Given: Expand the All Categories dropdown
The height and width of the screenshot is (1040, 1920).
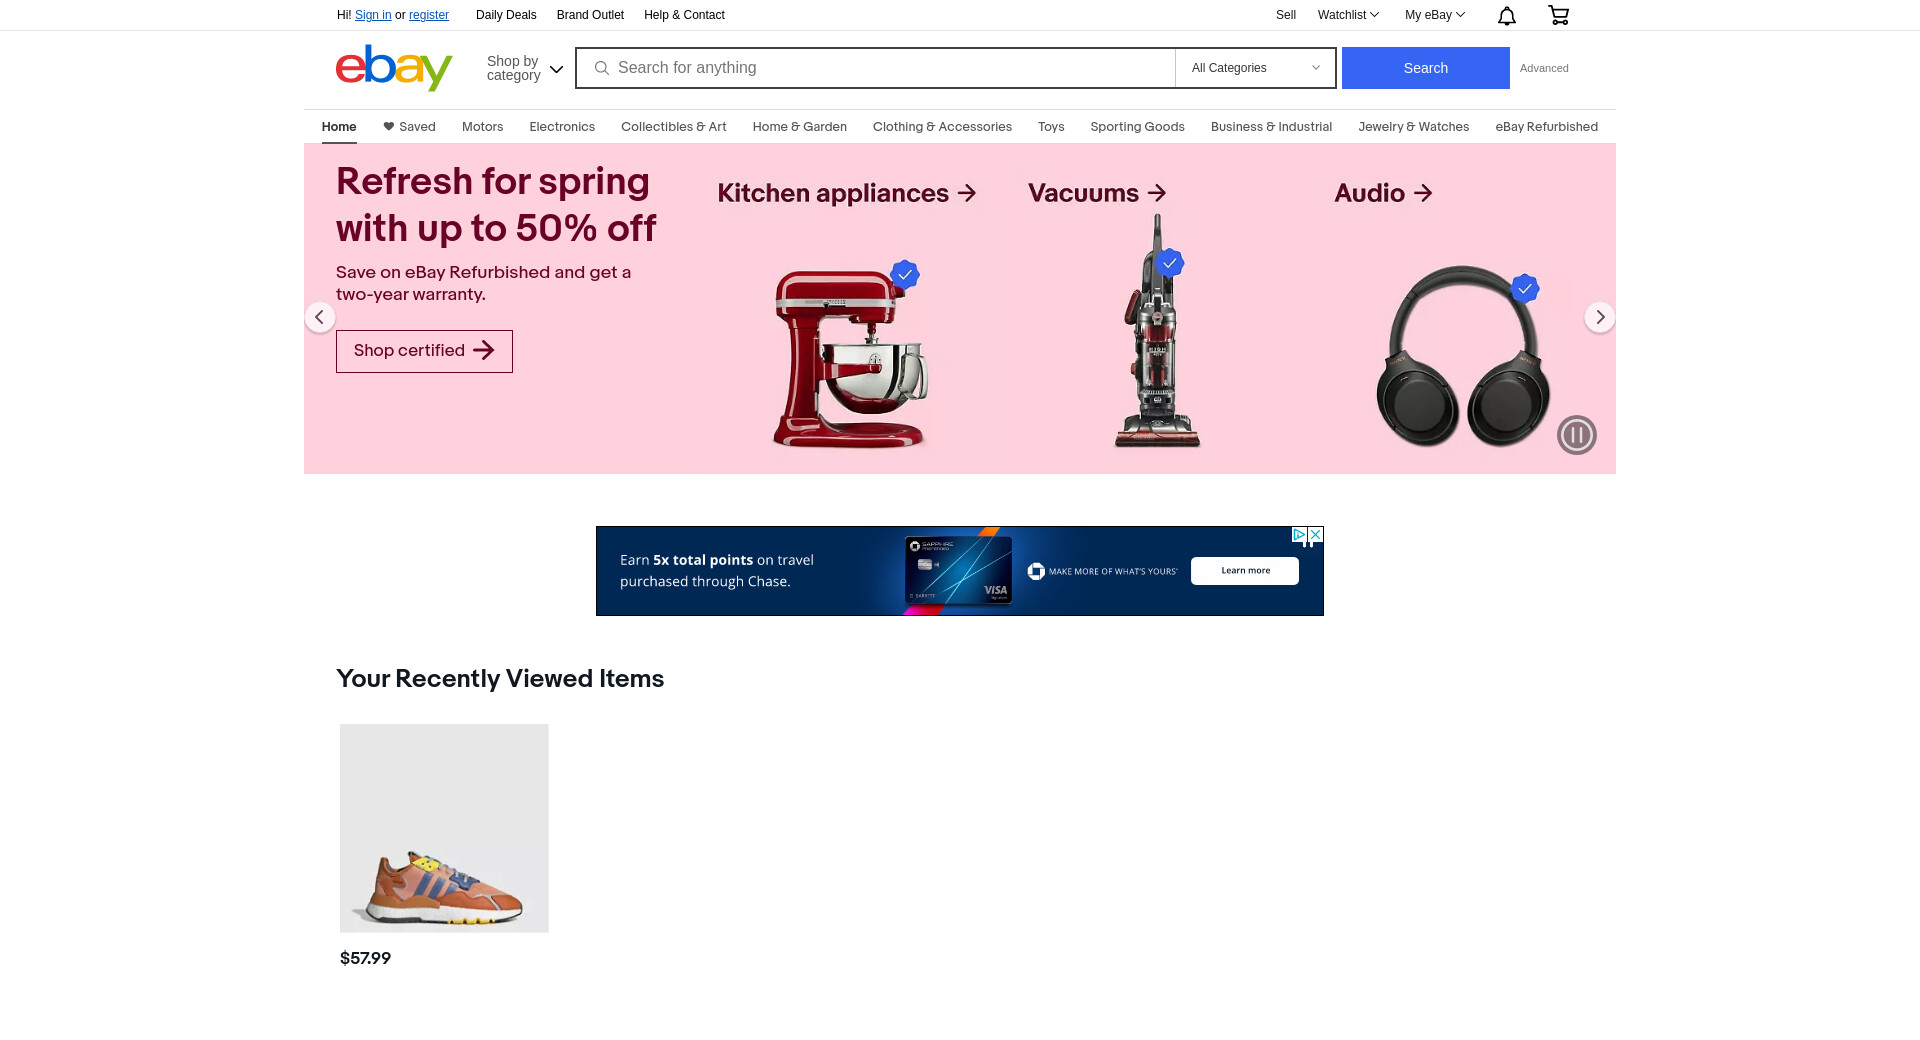Looking at the screenshot, I should [1255, 68].
